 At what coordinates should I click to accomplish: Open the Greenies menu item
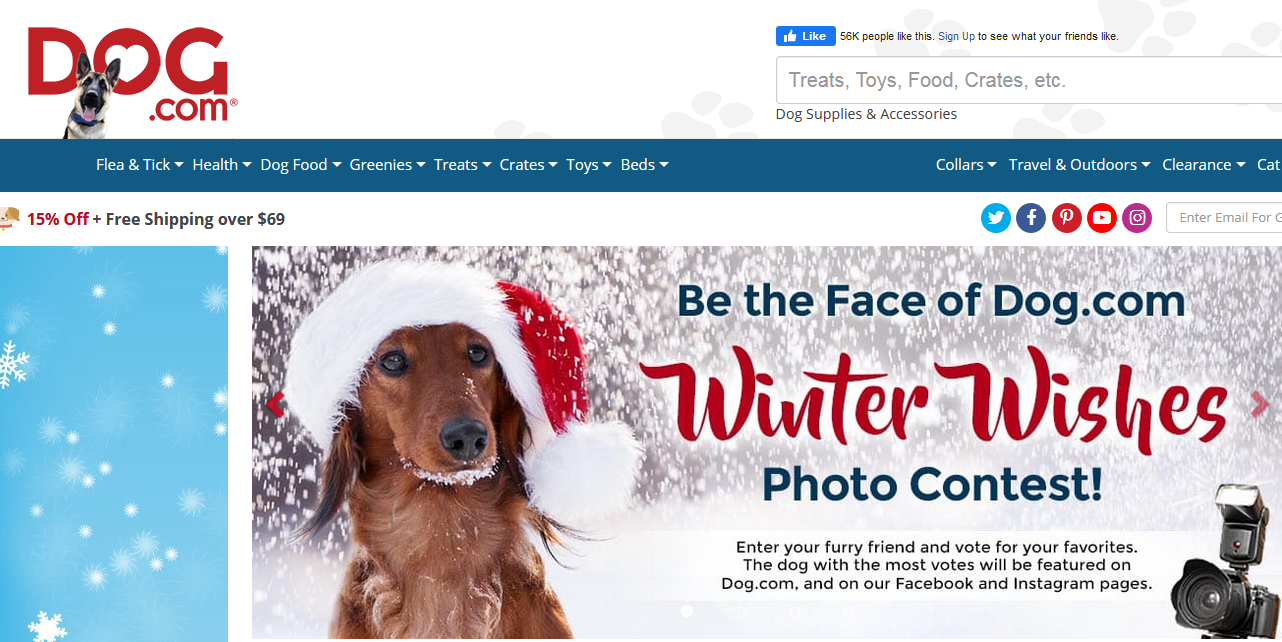click(x=388, y=165)
